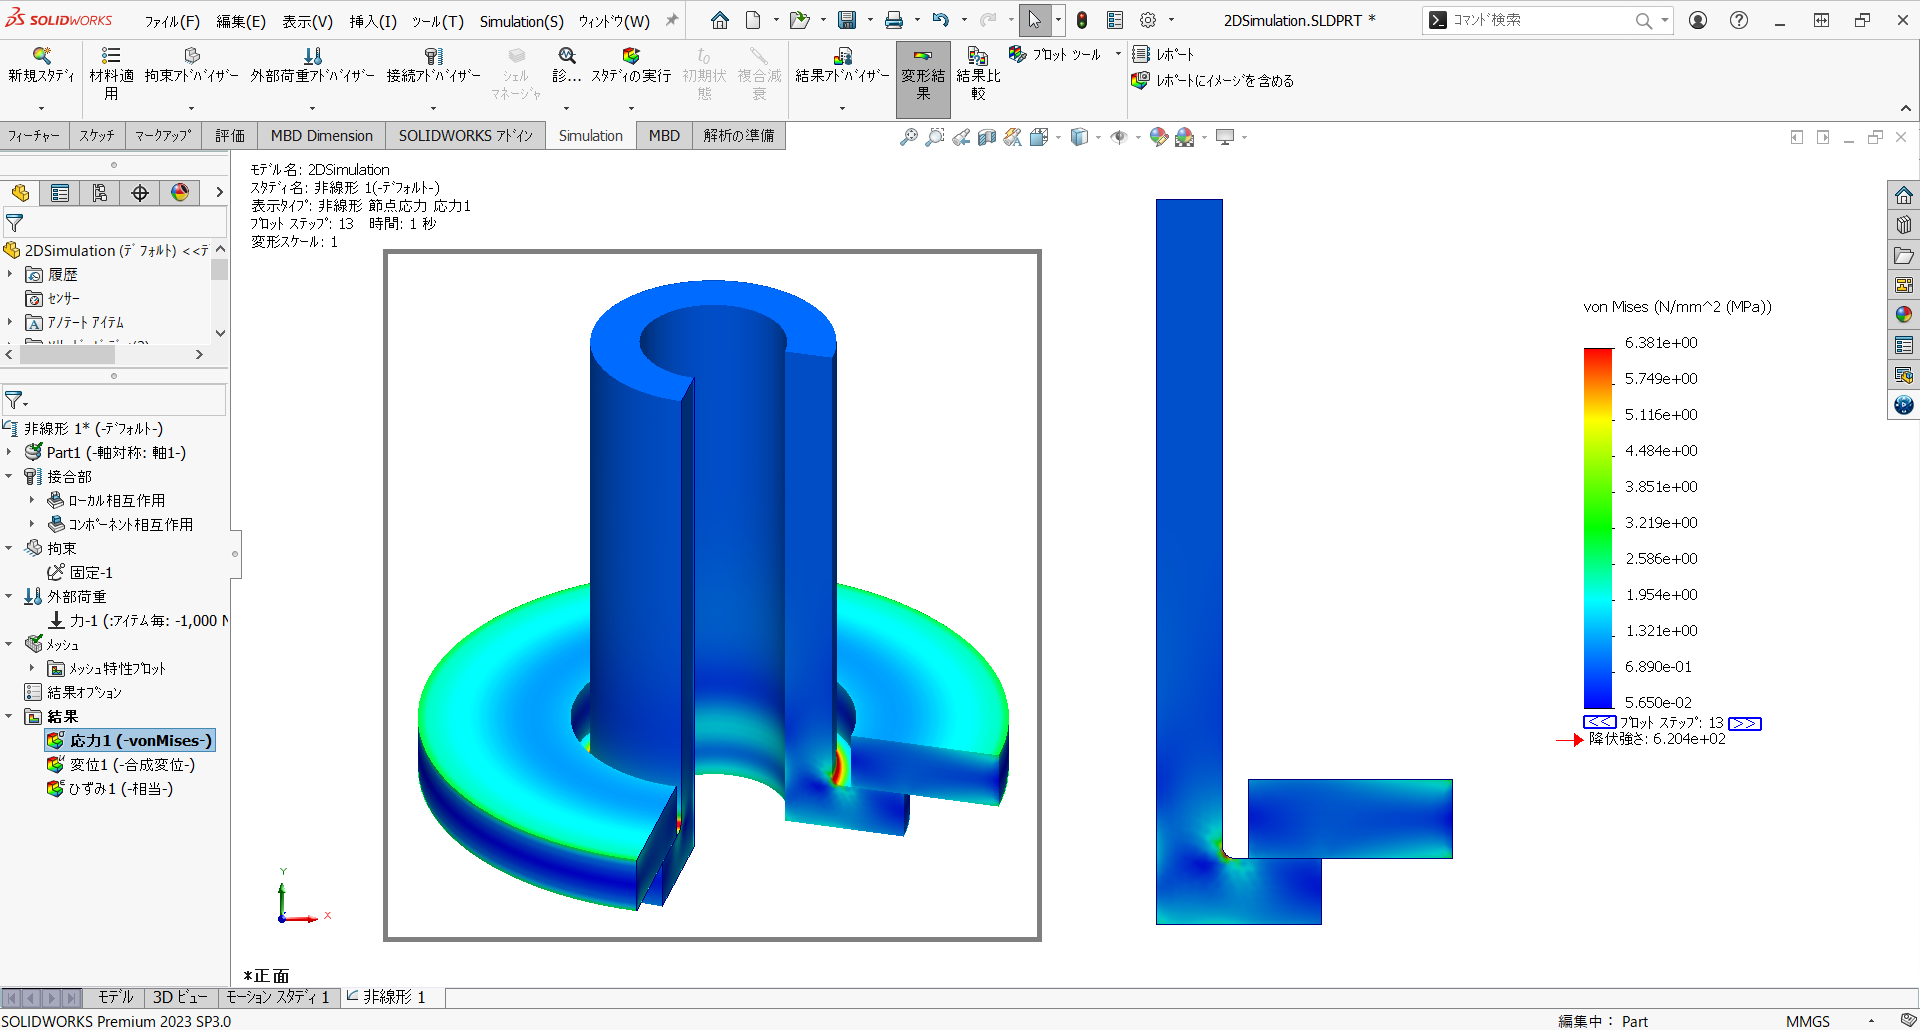Image resolution: width=1920 pixels, height=1030 pixels.
Task: Click the Report (レポート) button
Action: pyautogui.click(x=1164, y=54)
